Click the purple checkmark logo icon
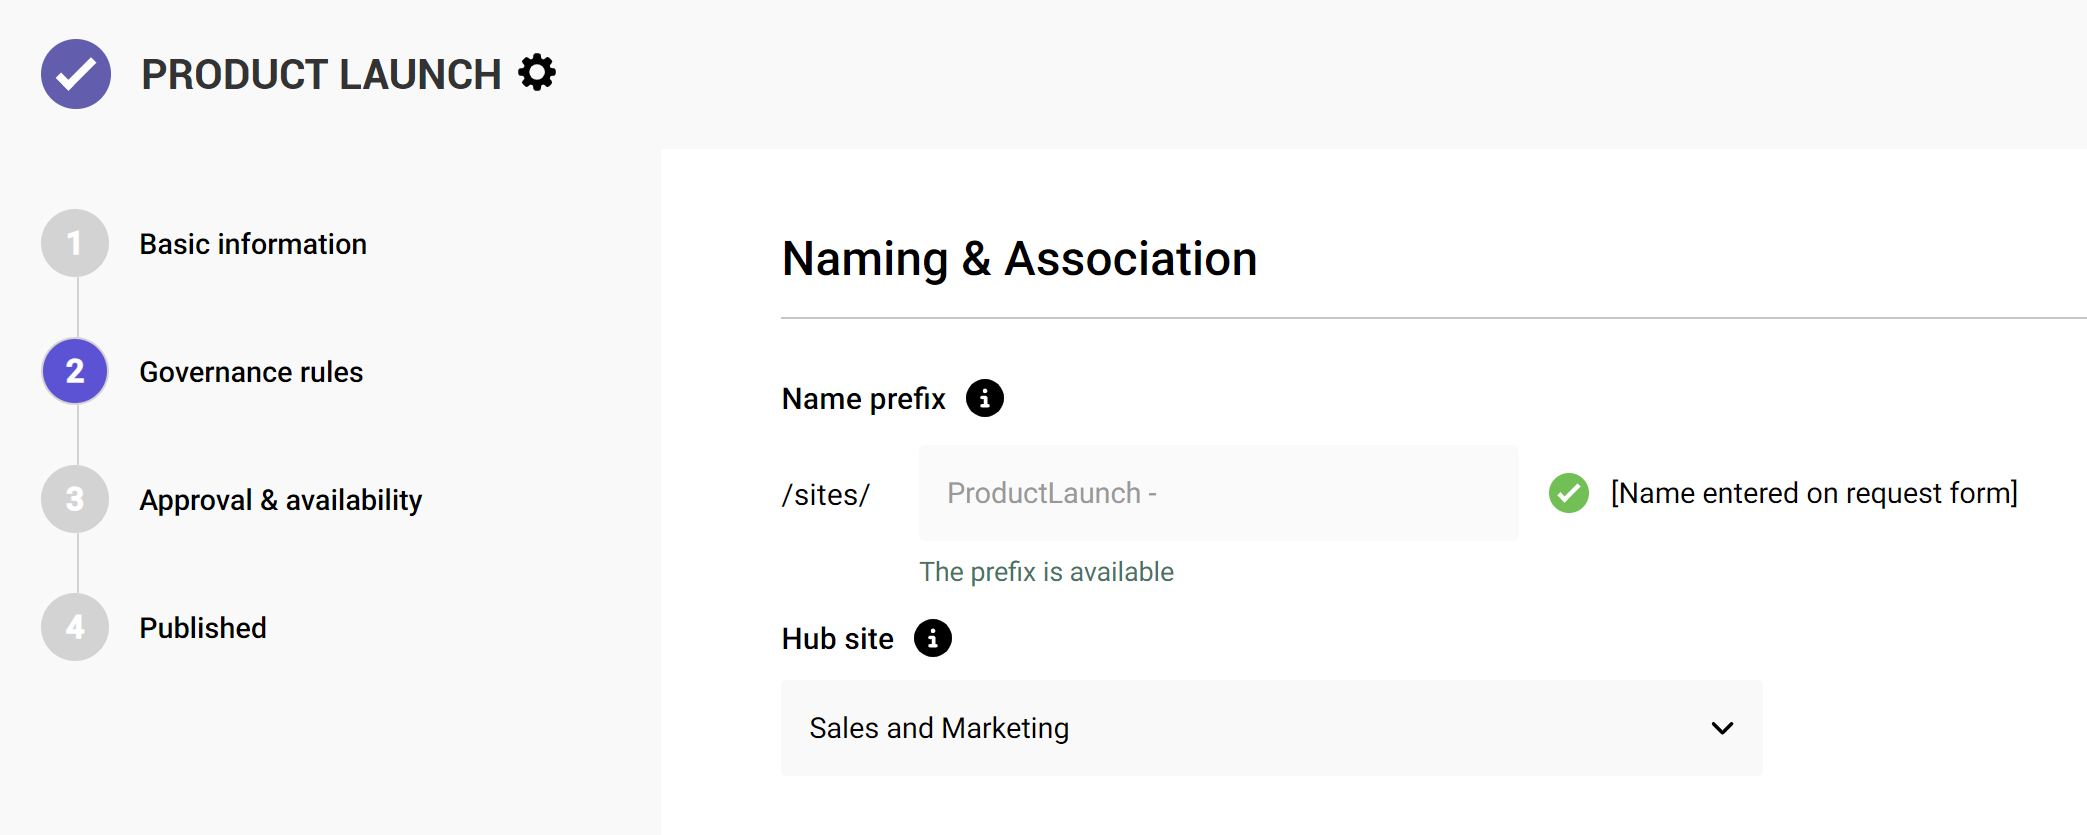2087x835 pixels. click(x=76, y=74)
